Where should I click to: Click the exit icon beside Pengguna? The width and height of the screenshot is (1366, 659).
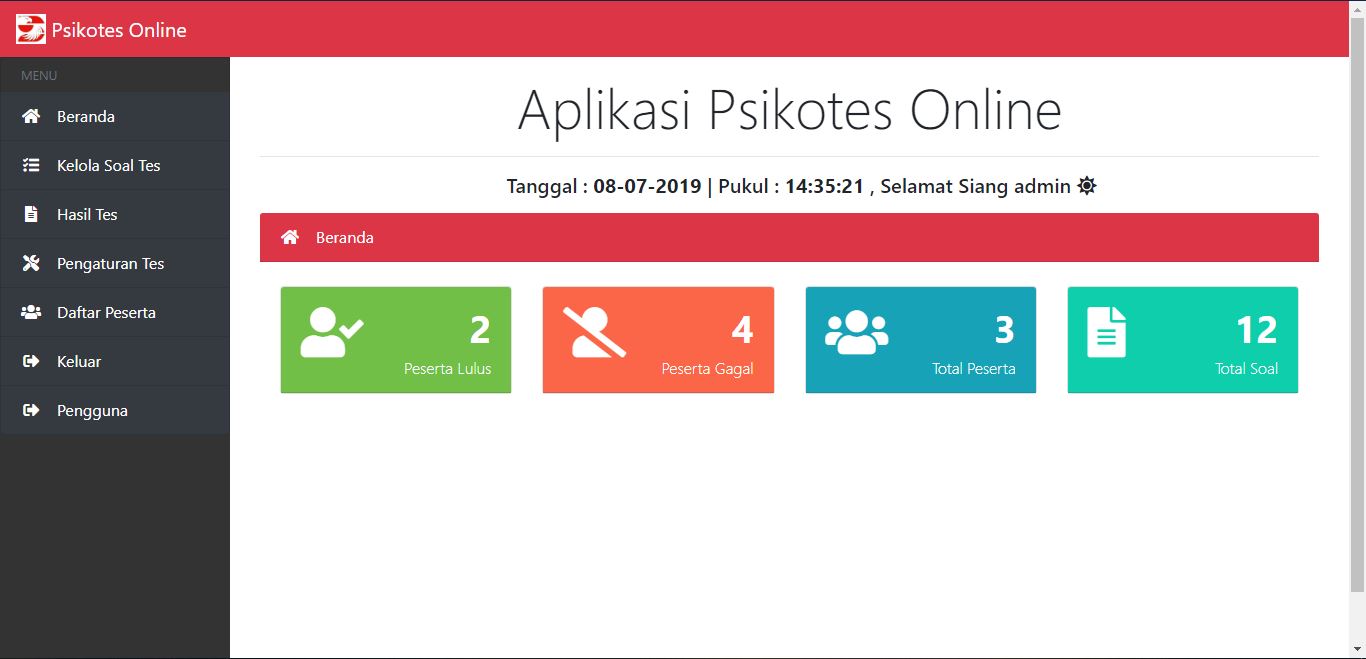pos(29,410)
